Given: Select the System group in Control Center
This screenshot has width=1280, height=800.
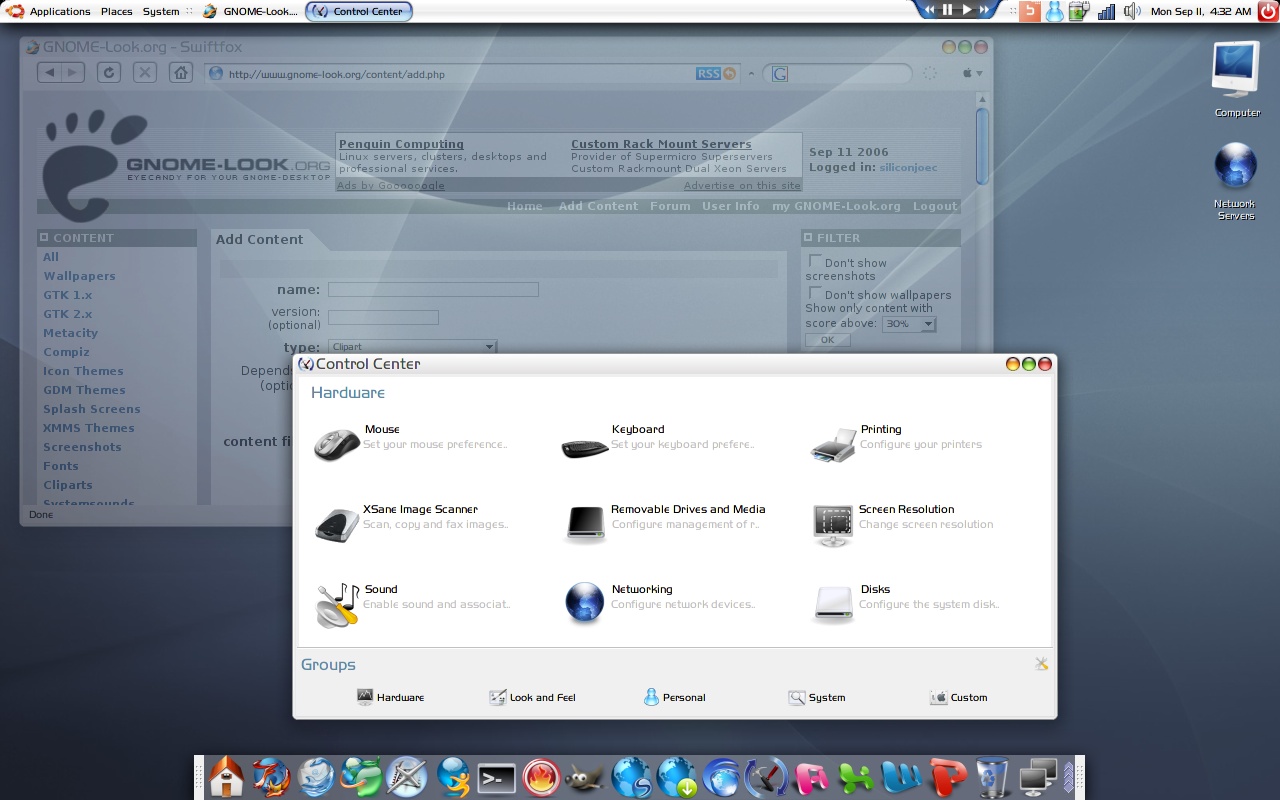Looking at the screenshot, I should (817, 697).
